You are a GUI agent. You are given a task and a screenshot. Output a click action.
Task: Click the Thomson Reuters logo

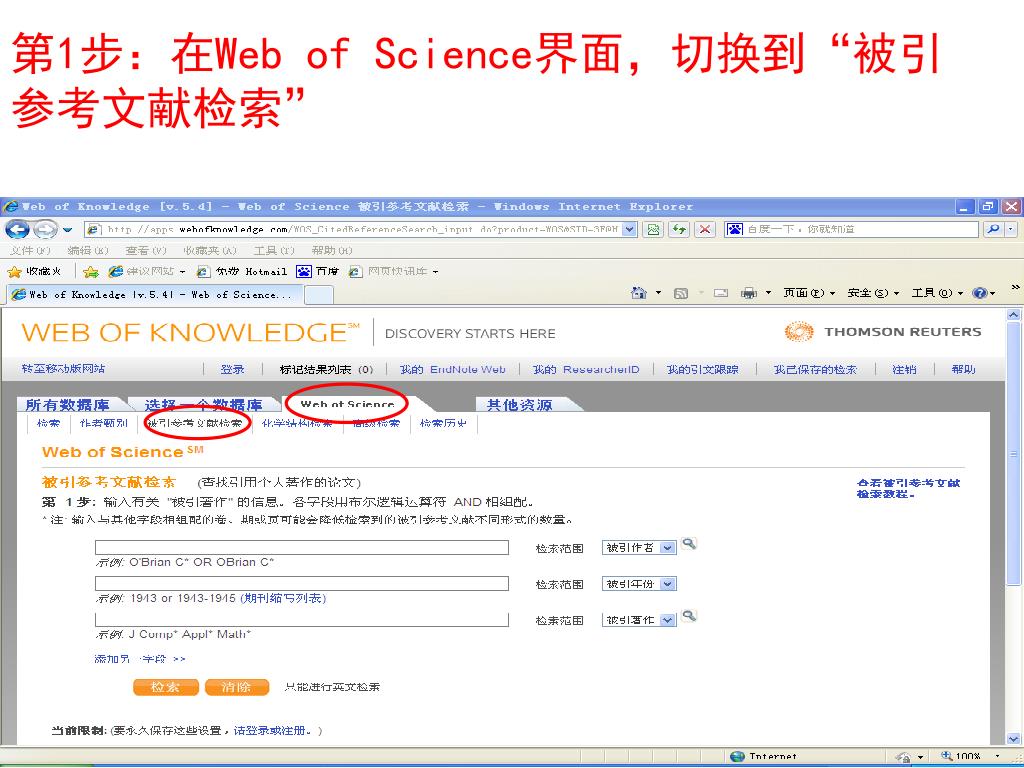[883, 332]
